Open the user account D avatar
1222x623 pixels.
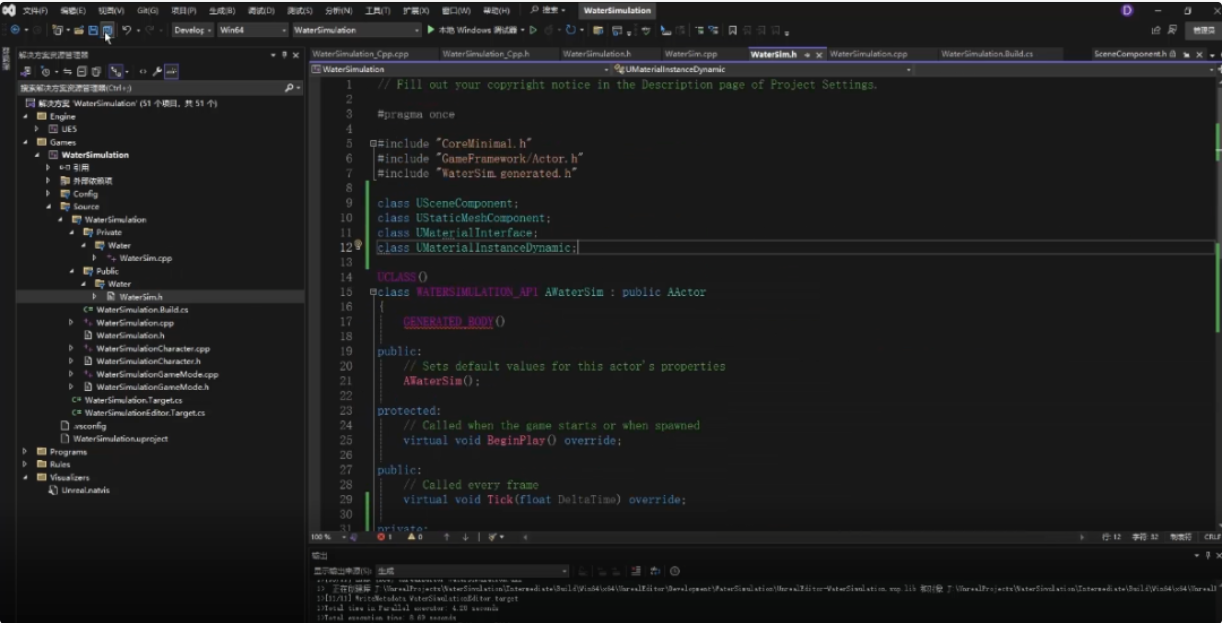[x=1128, y=10]
